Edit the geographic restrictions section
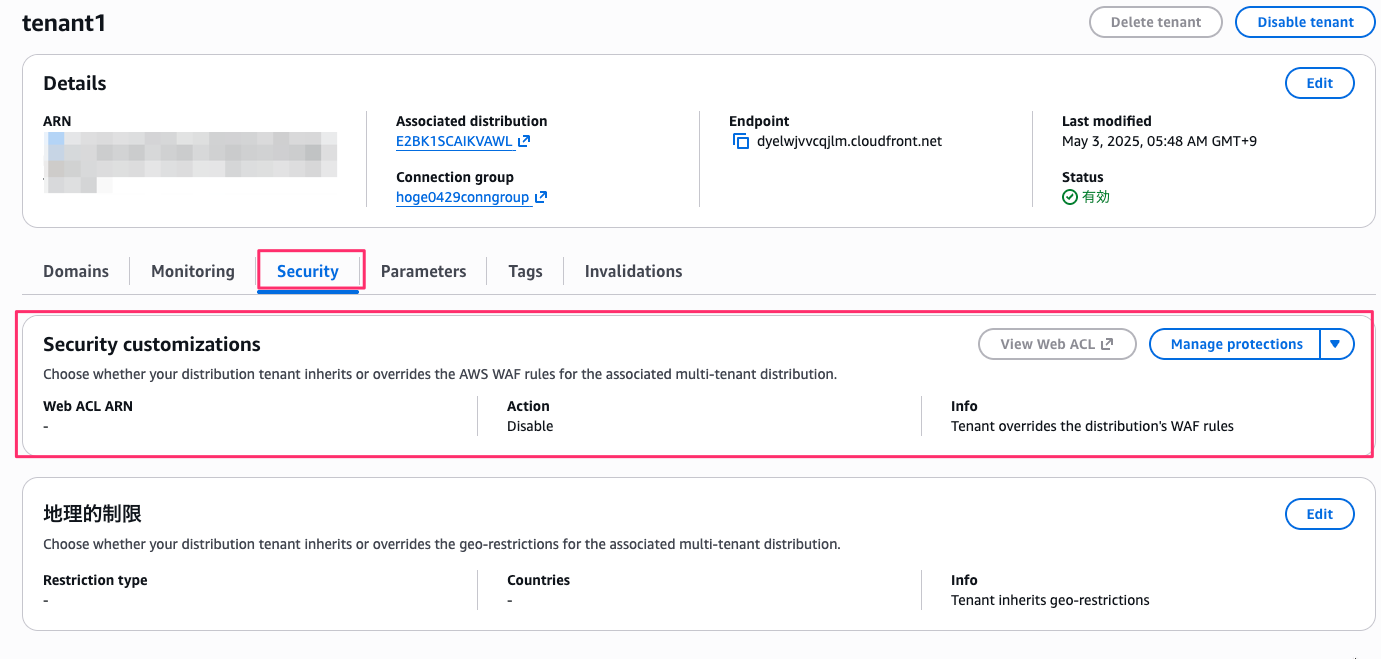This screenshot has height=659, width=1381. coord(1319,514)
